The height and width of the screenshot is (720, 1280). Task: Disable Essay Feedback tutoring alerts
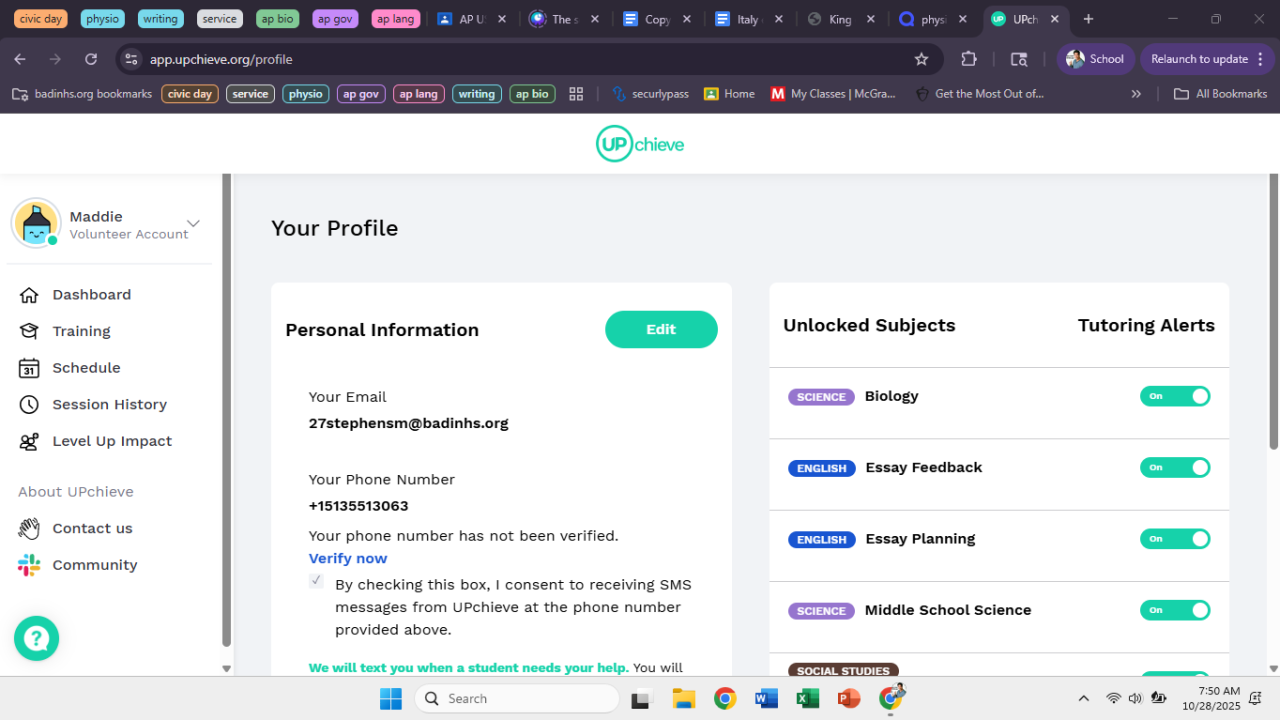coord(1174,467)
